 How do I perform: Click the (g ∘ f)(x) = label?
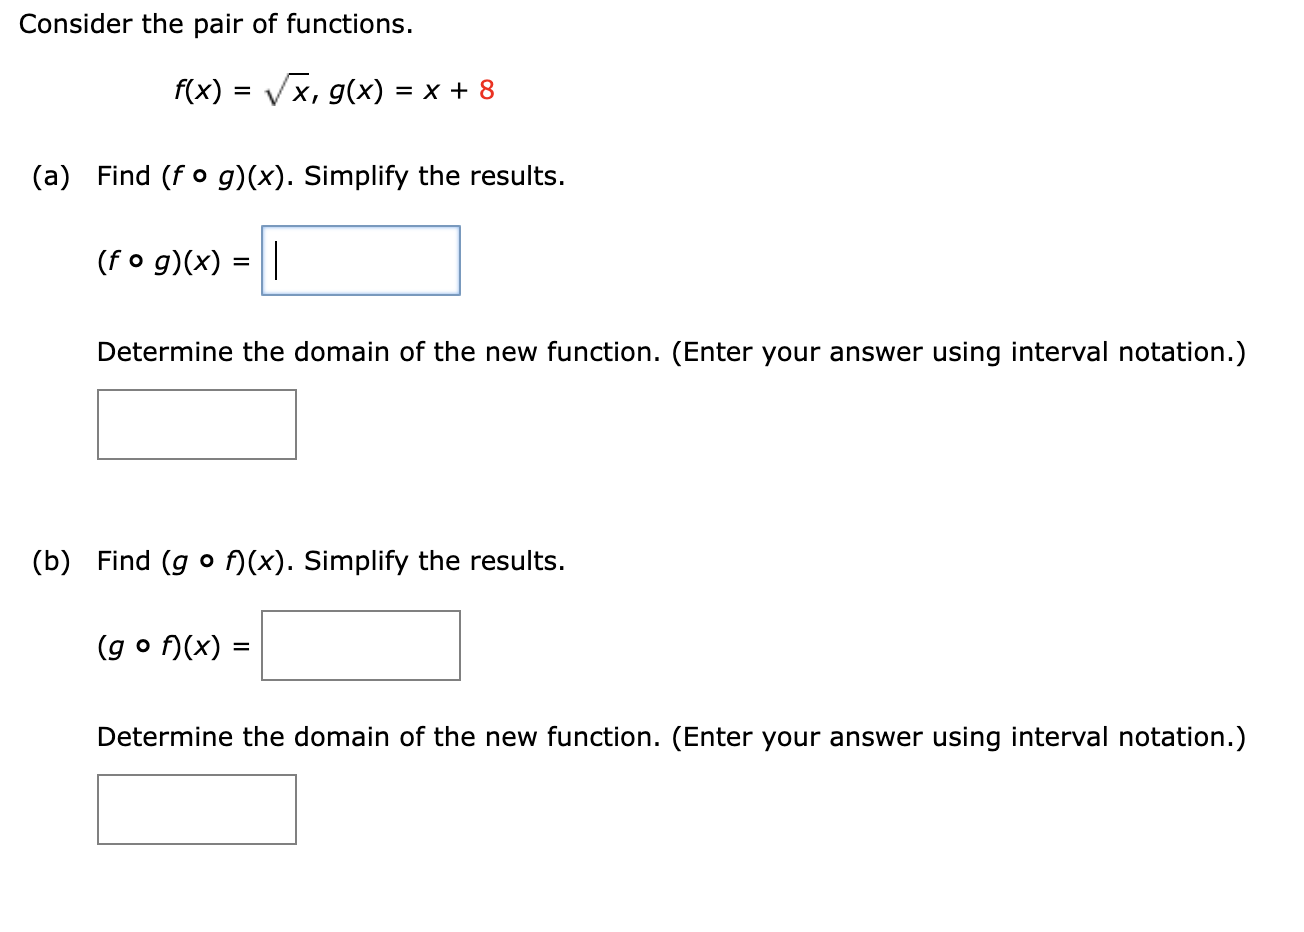pyautogui.click(x=172, y=646)
